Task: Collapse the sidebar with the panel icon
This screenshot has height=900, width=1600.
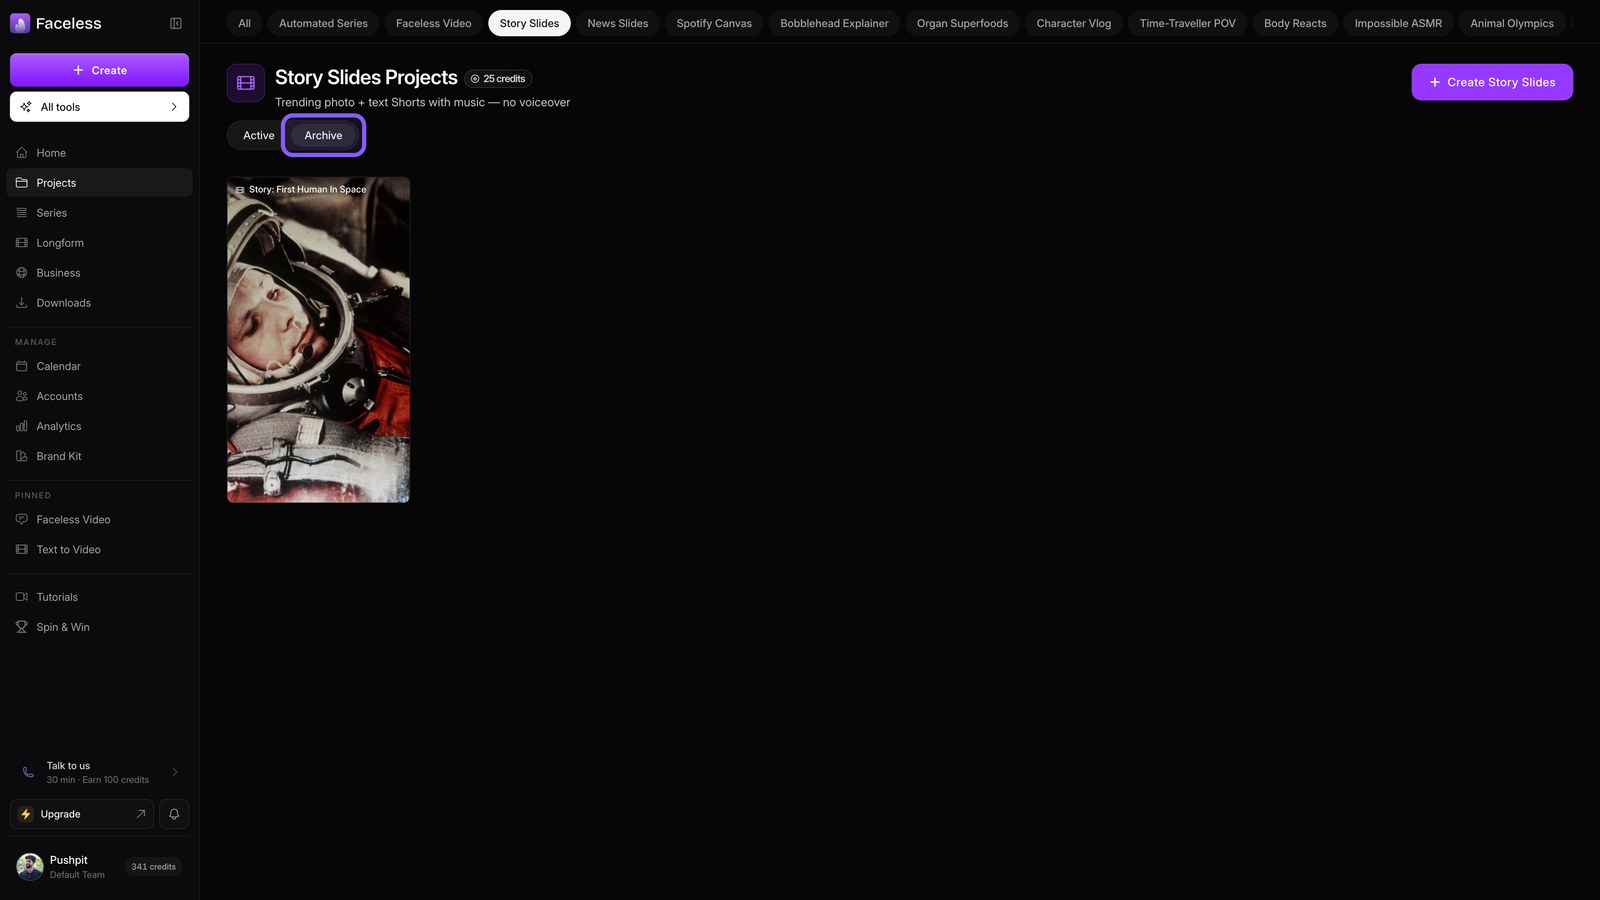Action: [176, 23]
